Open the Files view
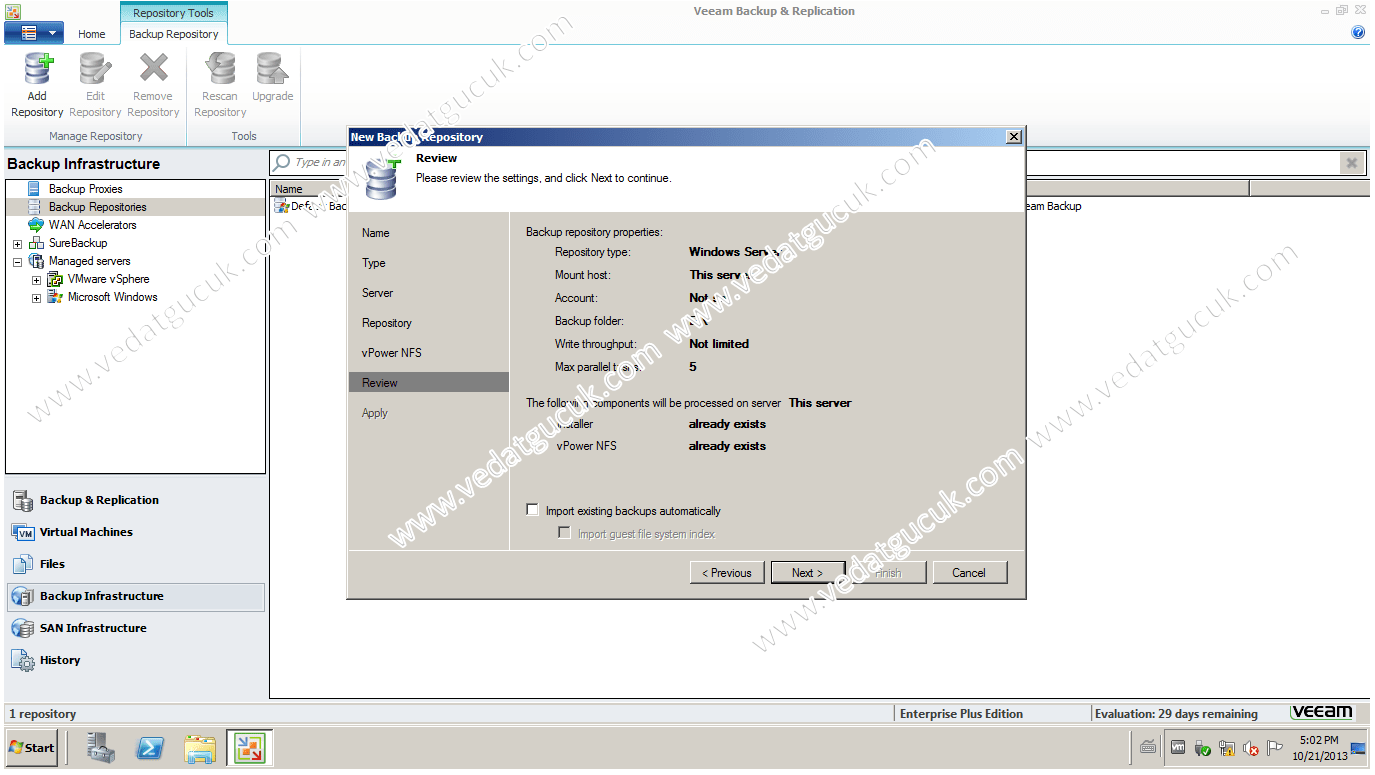The image size is (1375, 775). pos(136,564)
